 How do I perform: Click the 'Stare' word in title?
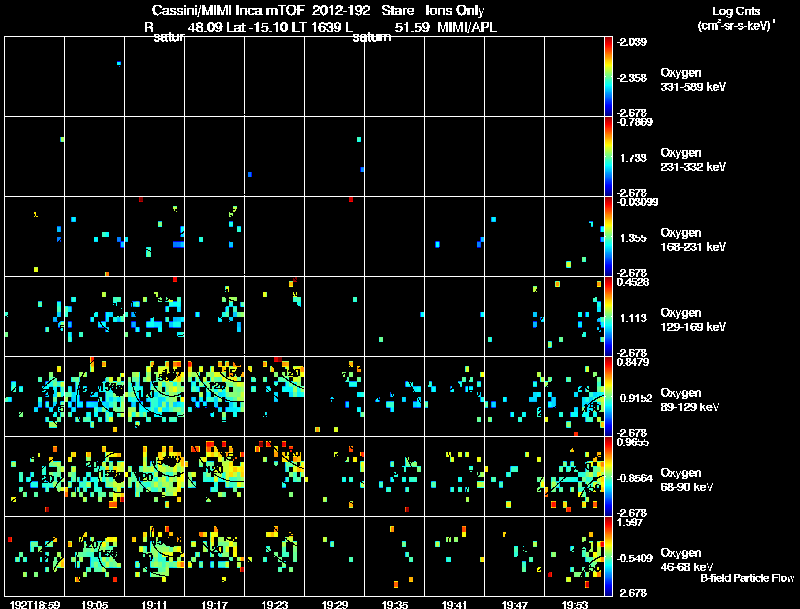(397, 11)
